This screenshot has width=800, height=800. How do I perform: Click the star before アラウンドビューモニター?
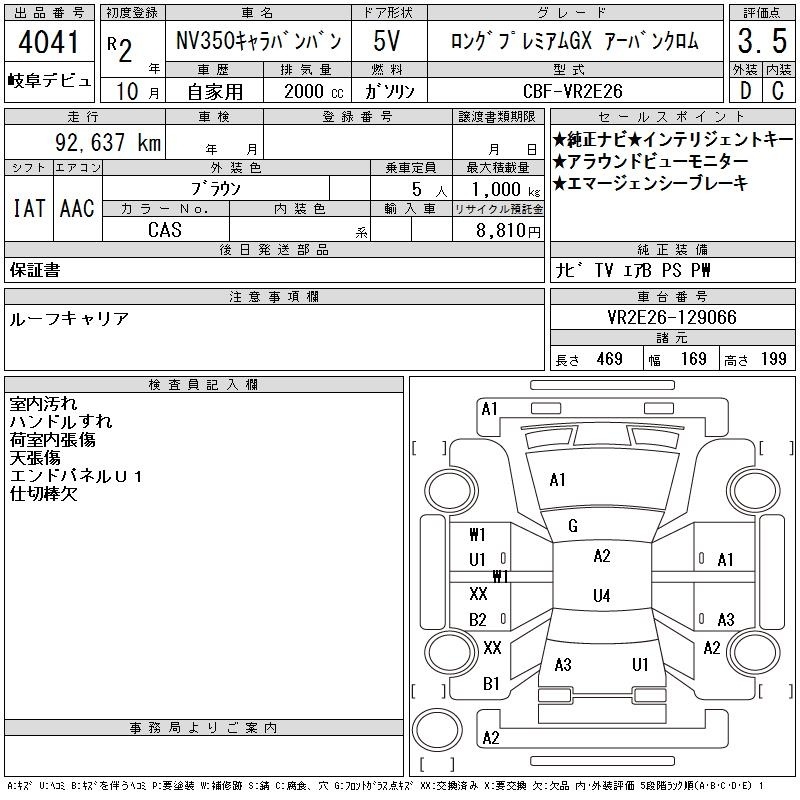560,162
